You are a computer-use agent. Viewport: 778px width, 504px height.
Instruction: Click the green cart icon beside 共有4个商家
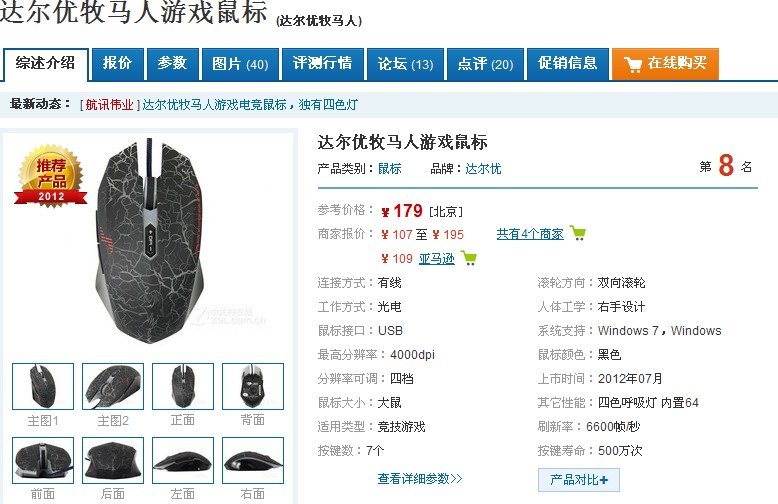pos(578,233)
